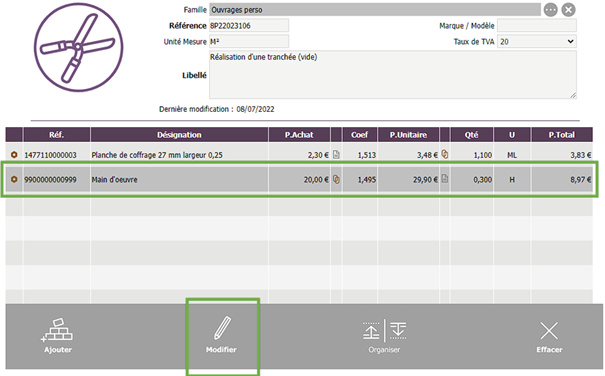Open Famille selector with ellipsis icon
605x376 pixels.
pyautogui.click(x=551, y=10)
